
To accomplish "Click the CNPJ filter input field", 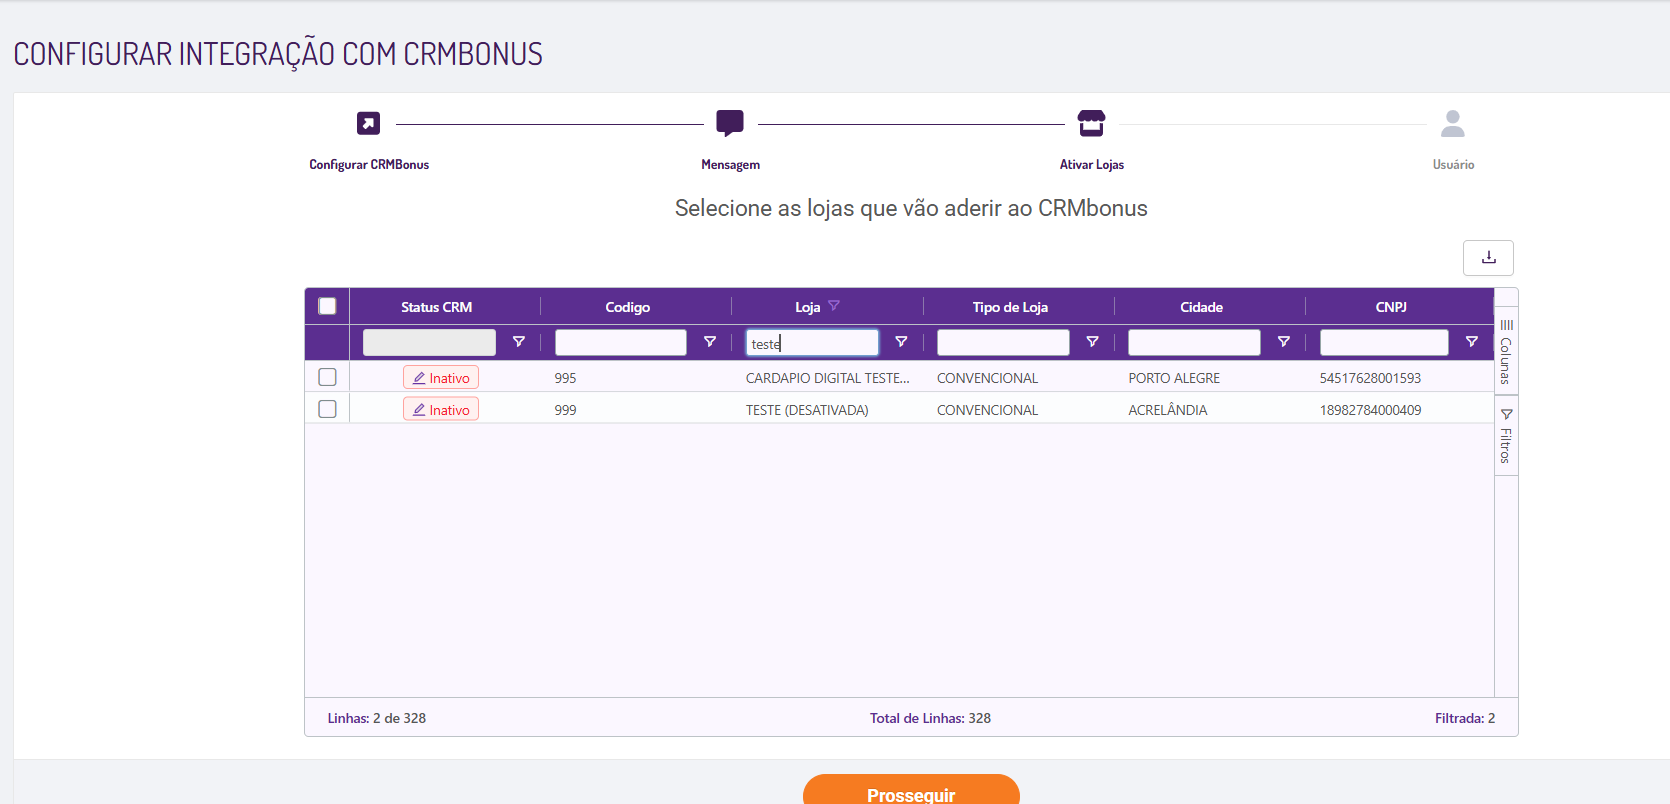I will point(1384,342).
